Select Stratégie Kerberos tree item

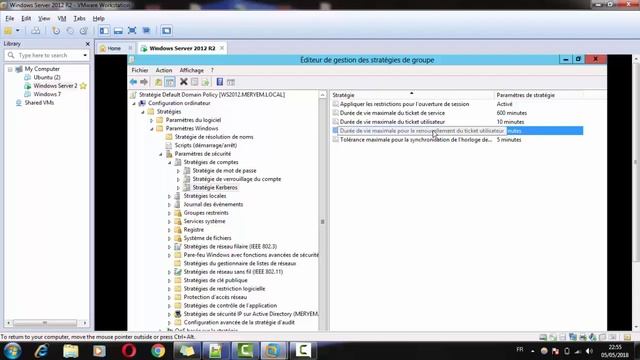click(215, 188)
